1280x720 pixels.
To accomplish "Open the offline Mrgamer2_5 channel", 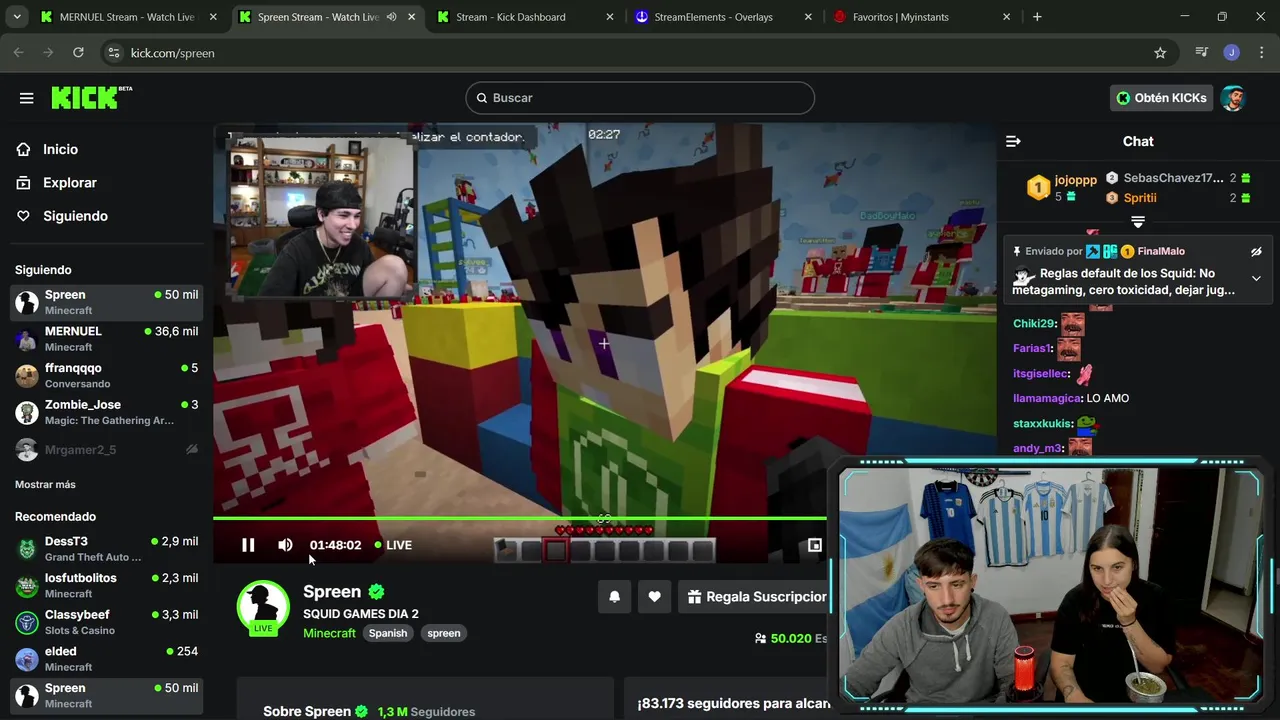I will (x=107, y=450).
